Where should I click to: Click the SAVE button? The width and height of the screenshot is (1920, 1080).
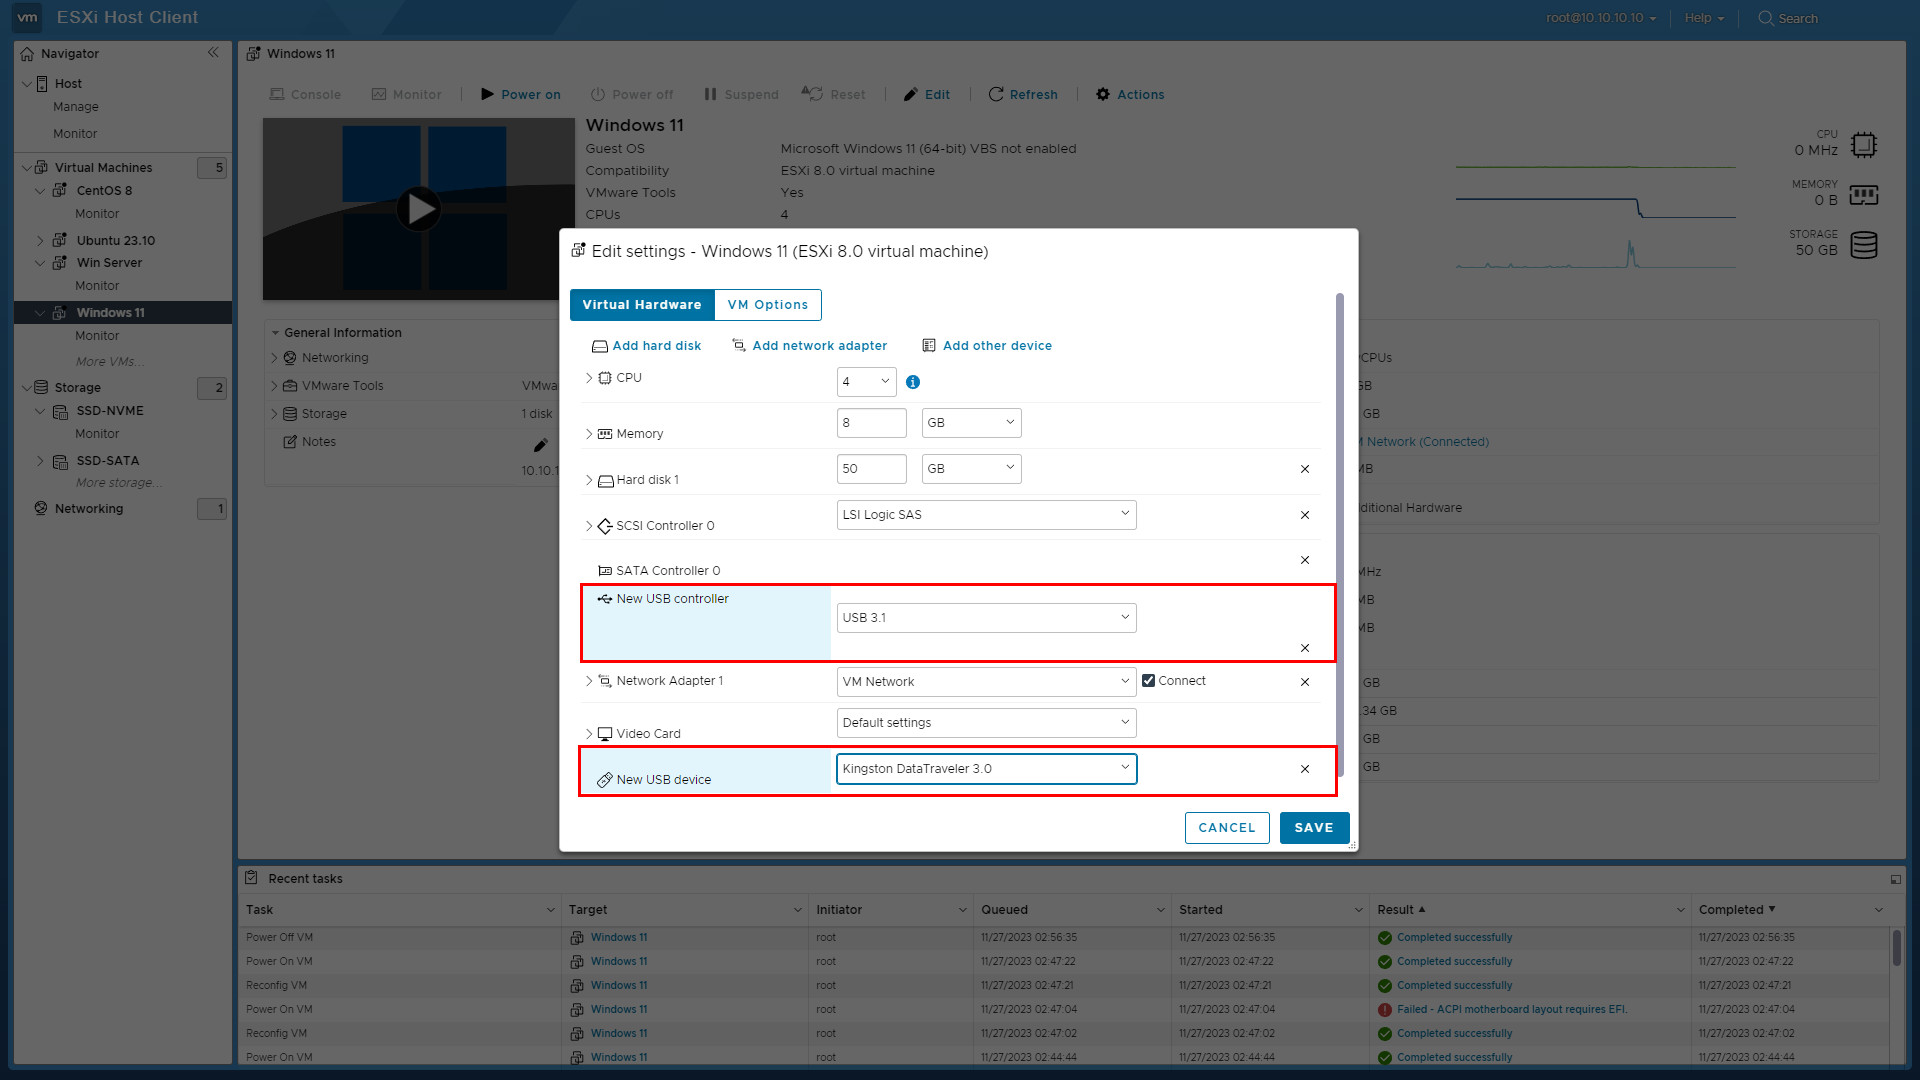(x=1313, y=828)
